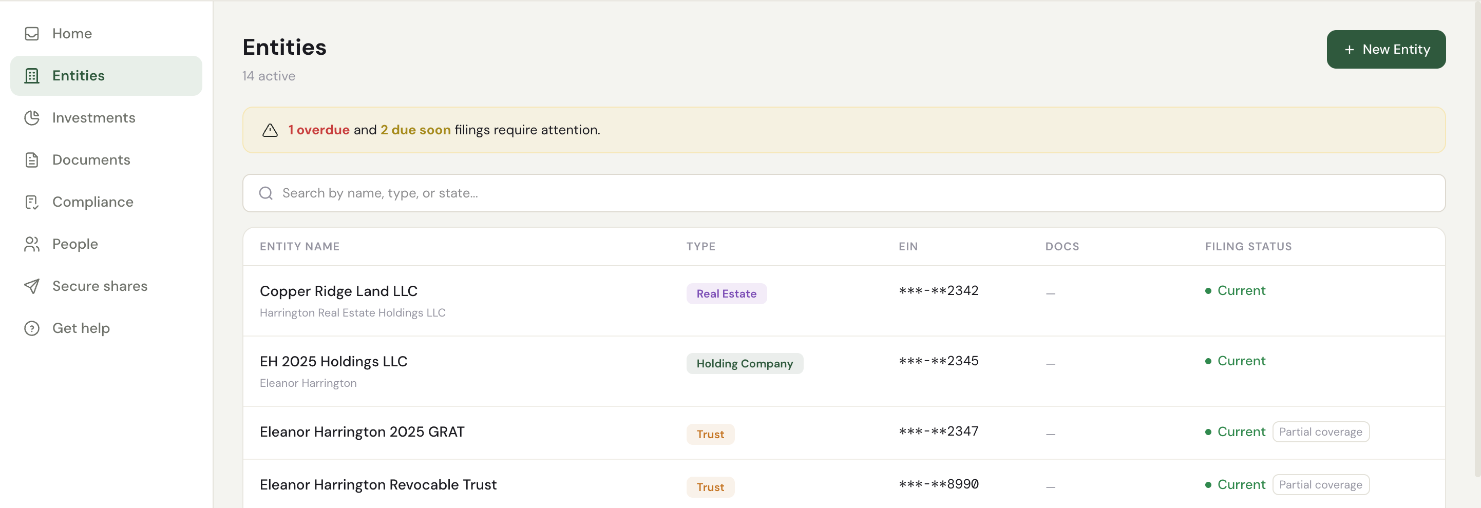The image size is (1481, 508).
Task: Click the Get help question mark icon
Action: (x=32, y=327)
